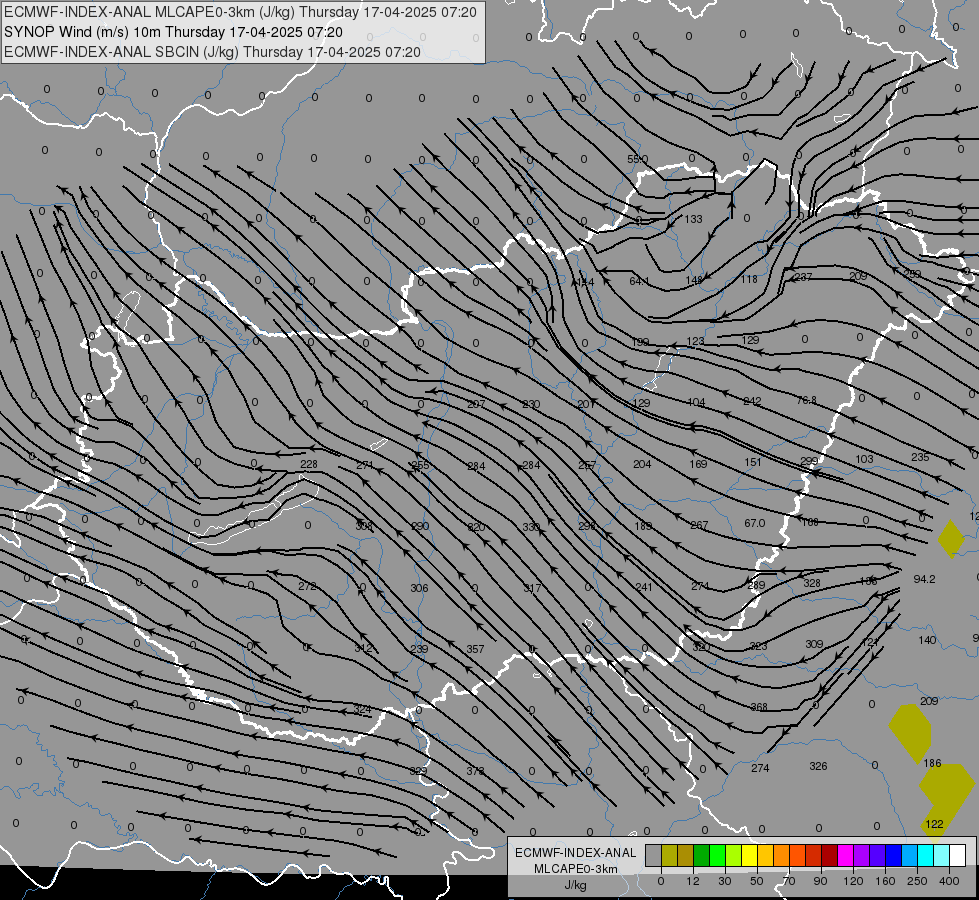This screenshot has height=900, width=979.
Task: Select the map value 122
Action: [934, 824]
